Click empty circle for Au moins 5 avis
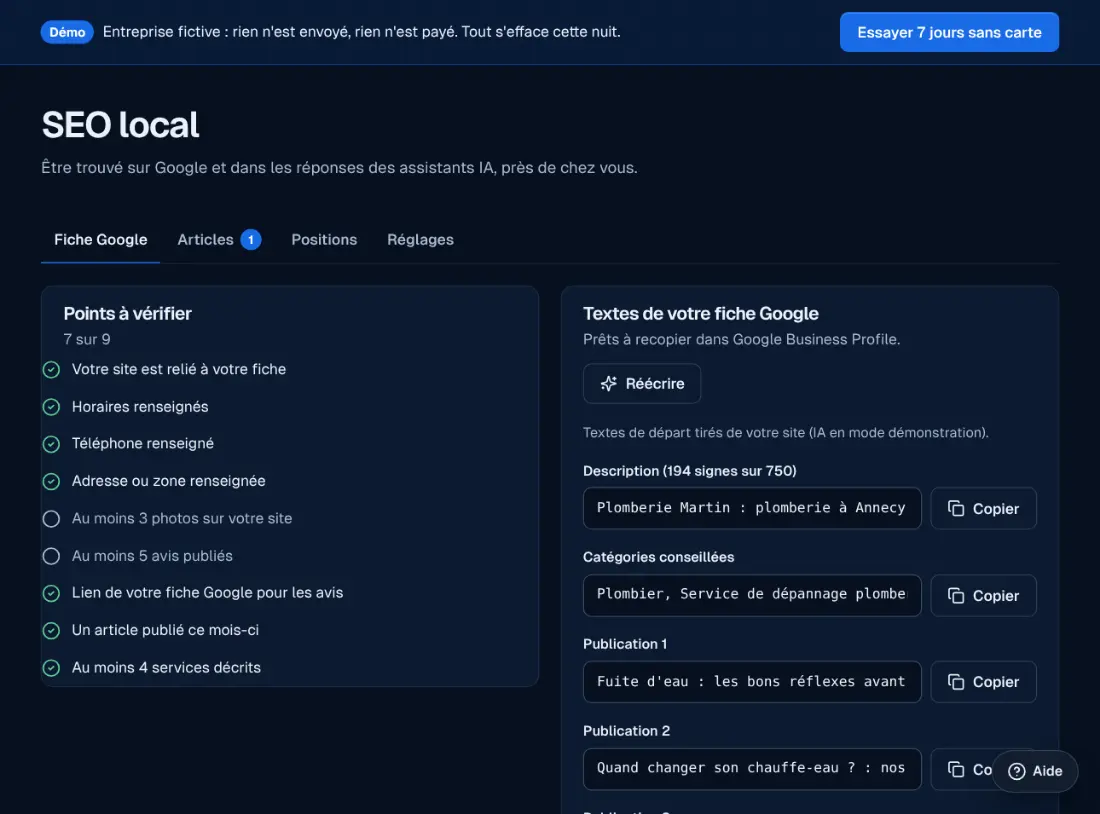Viewport: 1100px width, 814px height. tap(51, 556)
